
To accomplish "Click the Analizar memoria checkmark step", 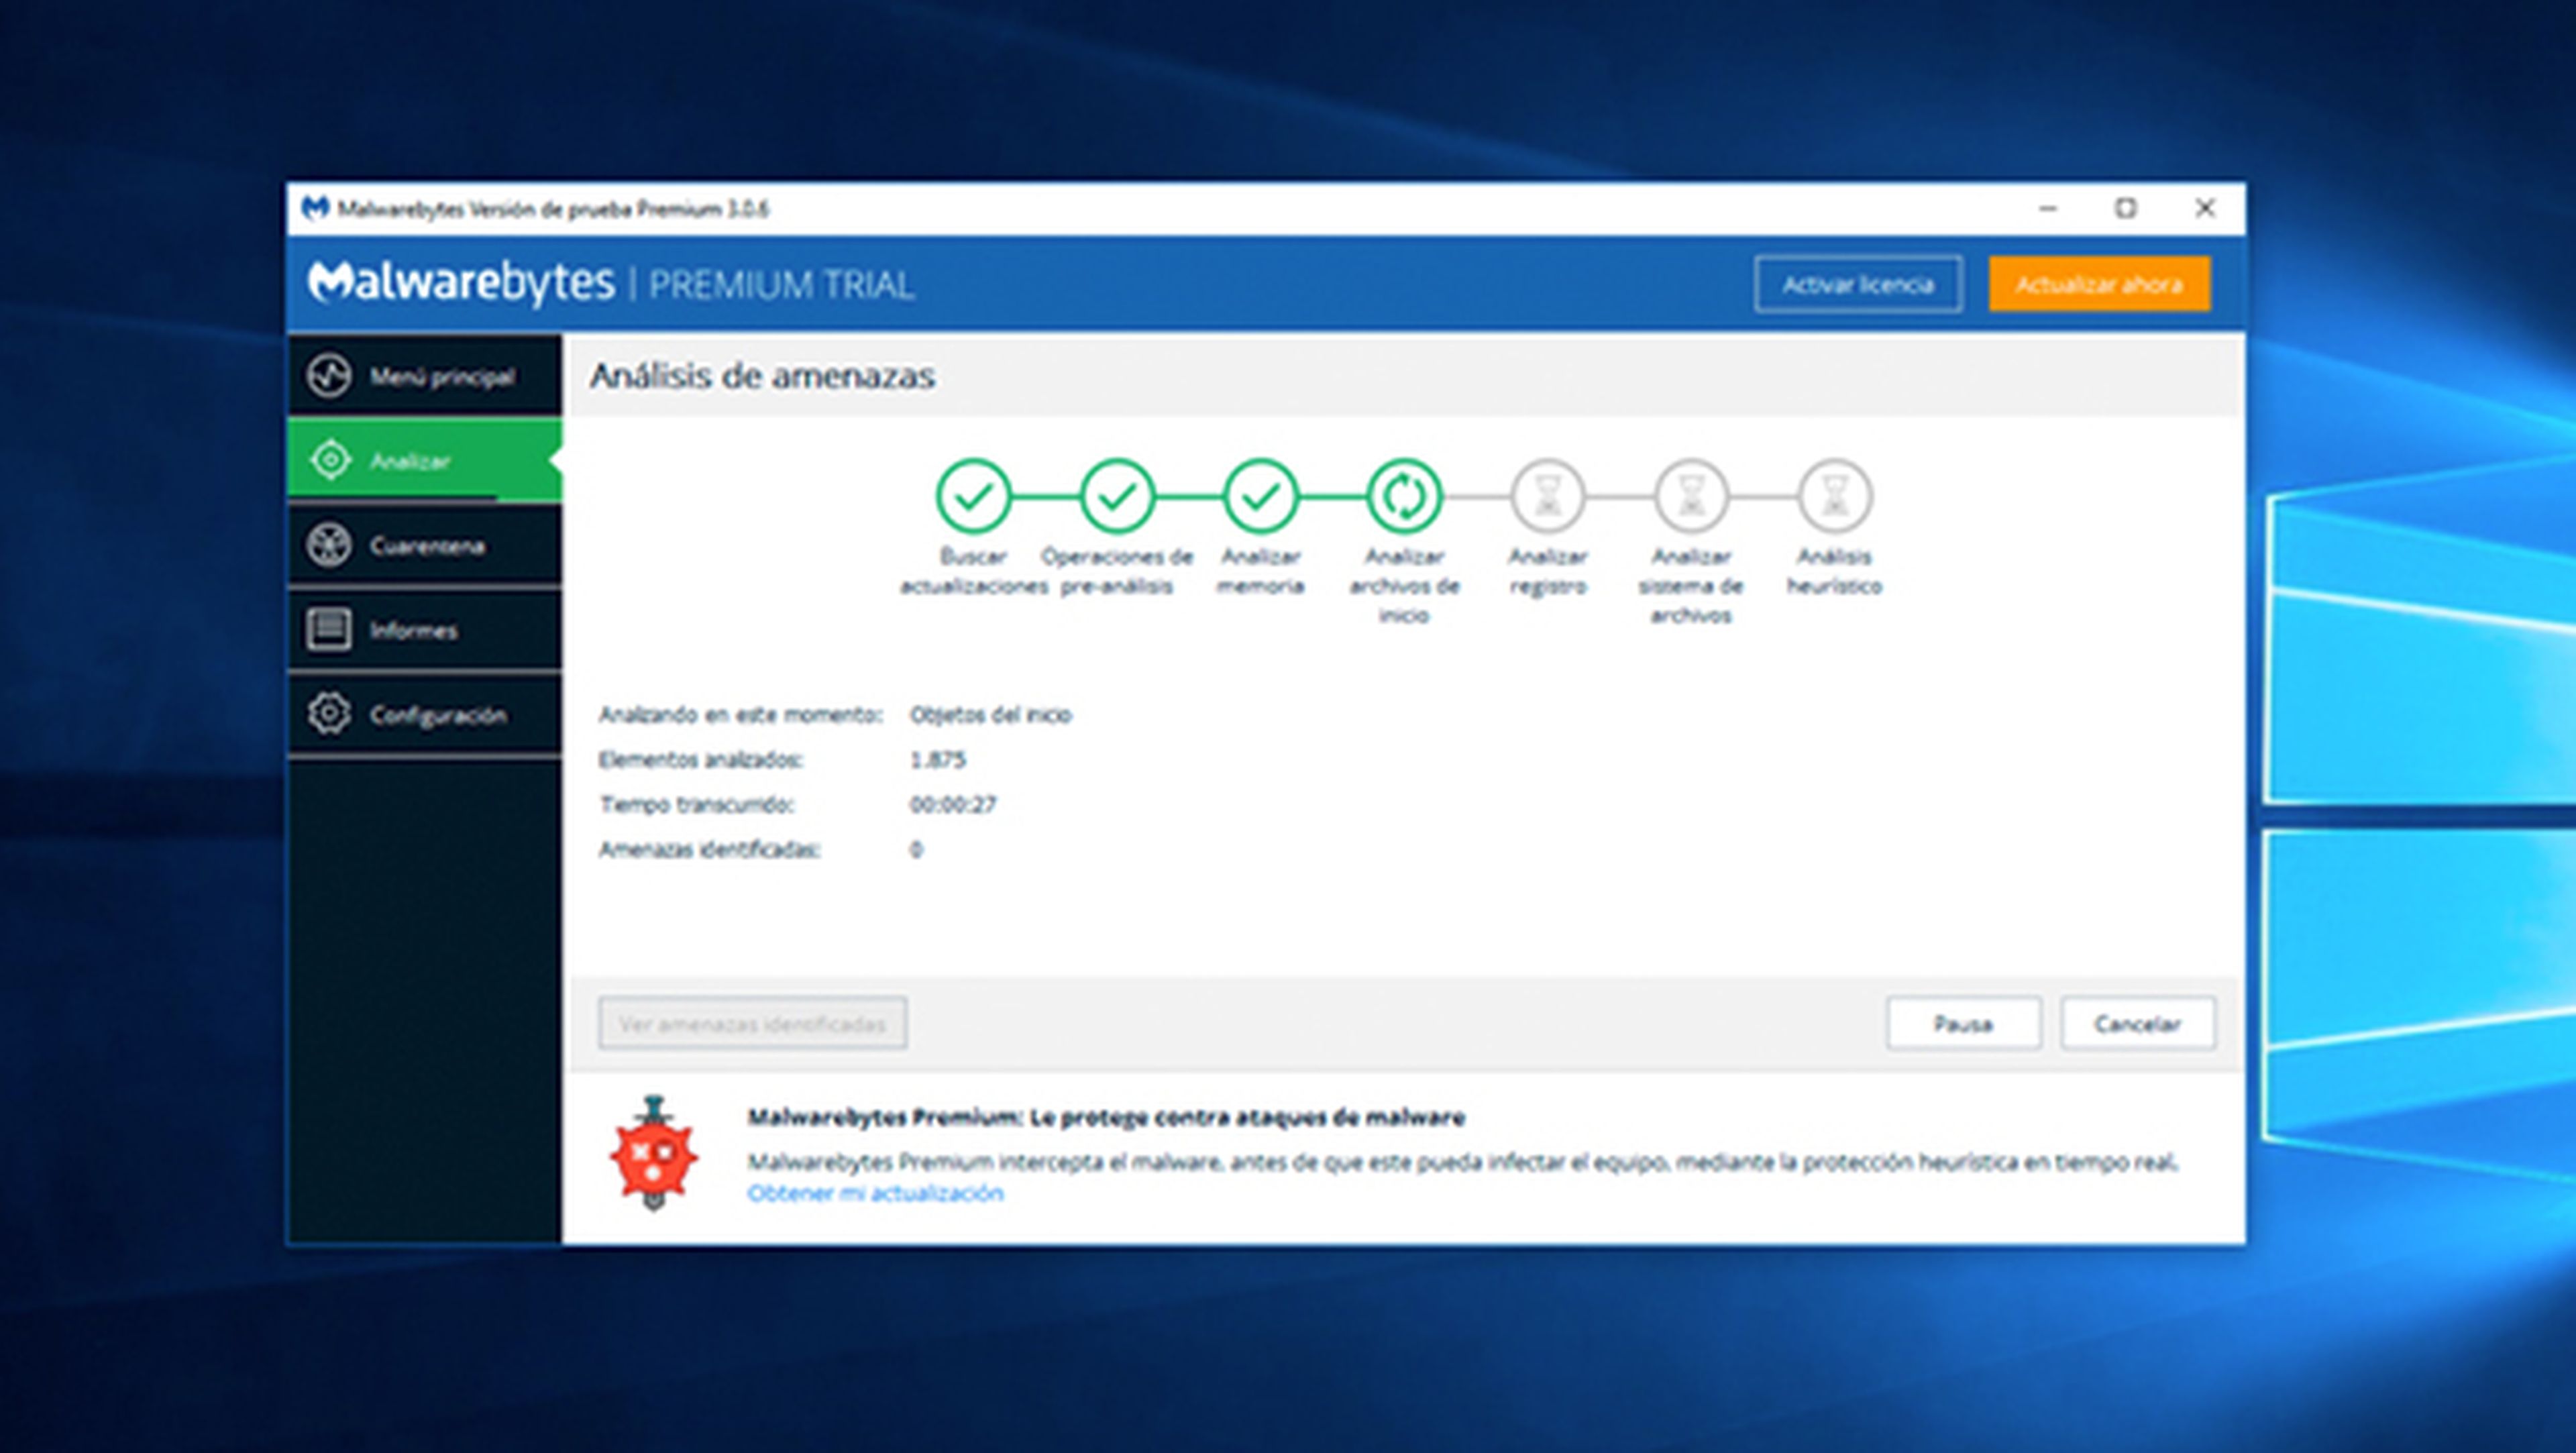I will pos(1260,496).
